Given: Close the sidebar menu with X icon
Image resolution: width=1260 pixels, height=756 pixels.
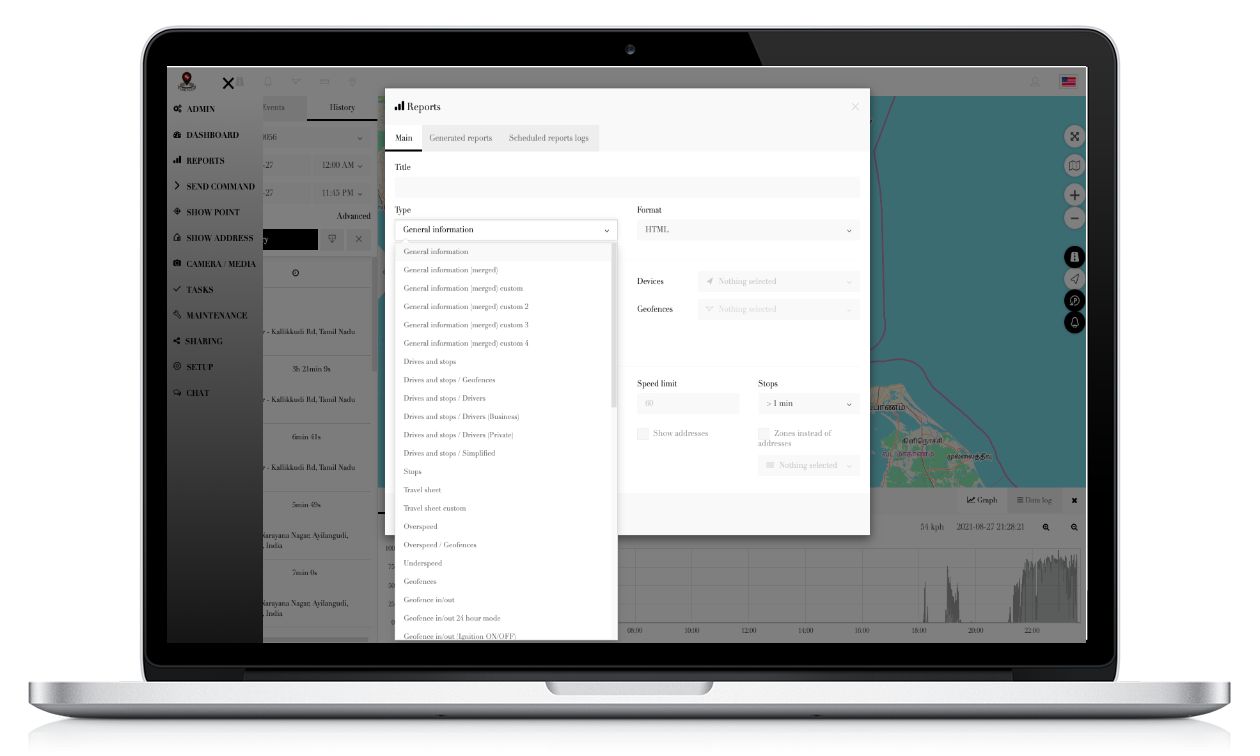Looking at the screenshot, I should (228, 83).
